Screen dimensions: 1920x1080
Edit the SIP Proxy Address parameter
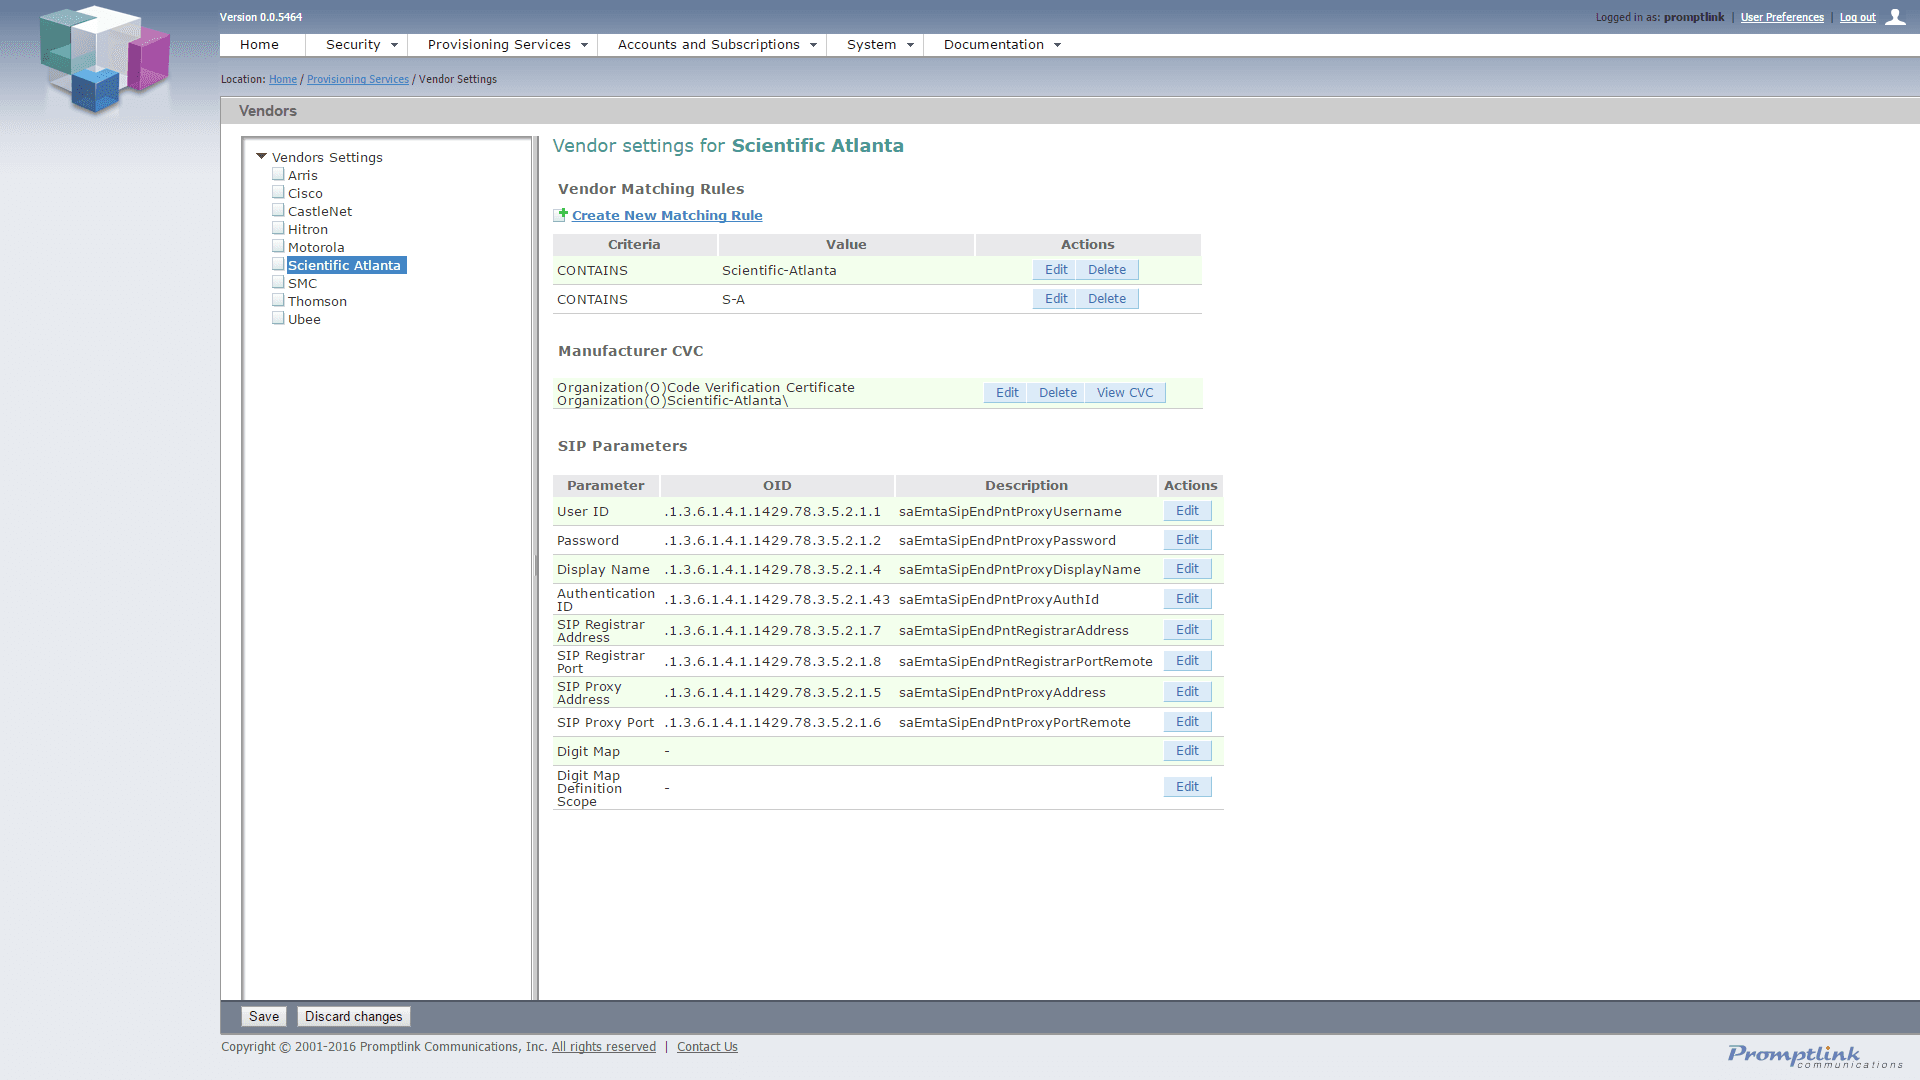click(1187, 692)
